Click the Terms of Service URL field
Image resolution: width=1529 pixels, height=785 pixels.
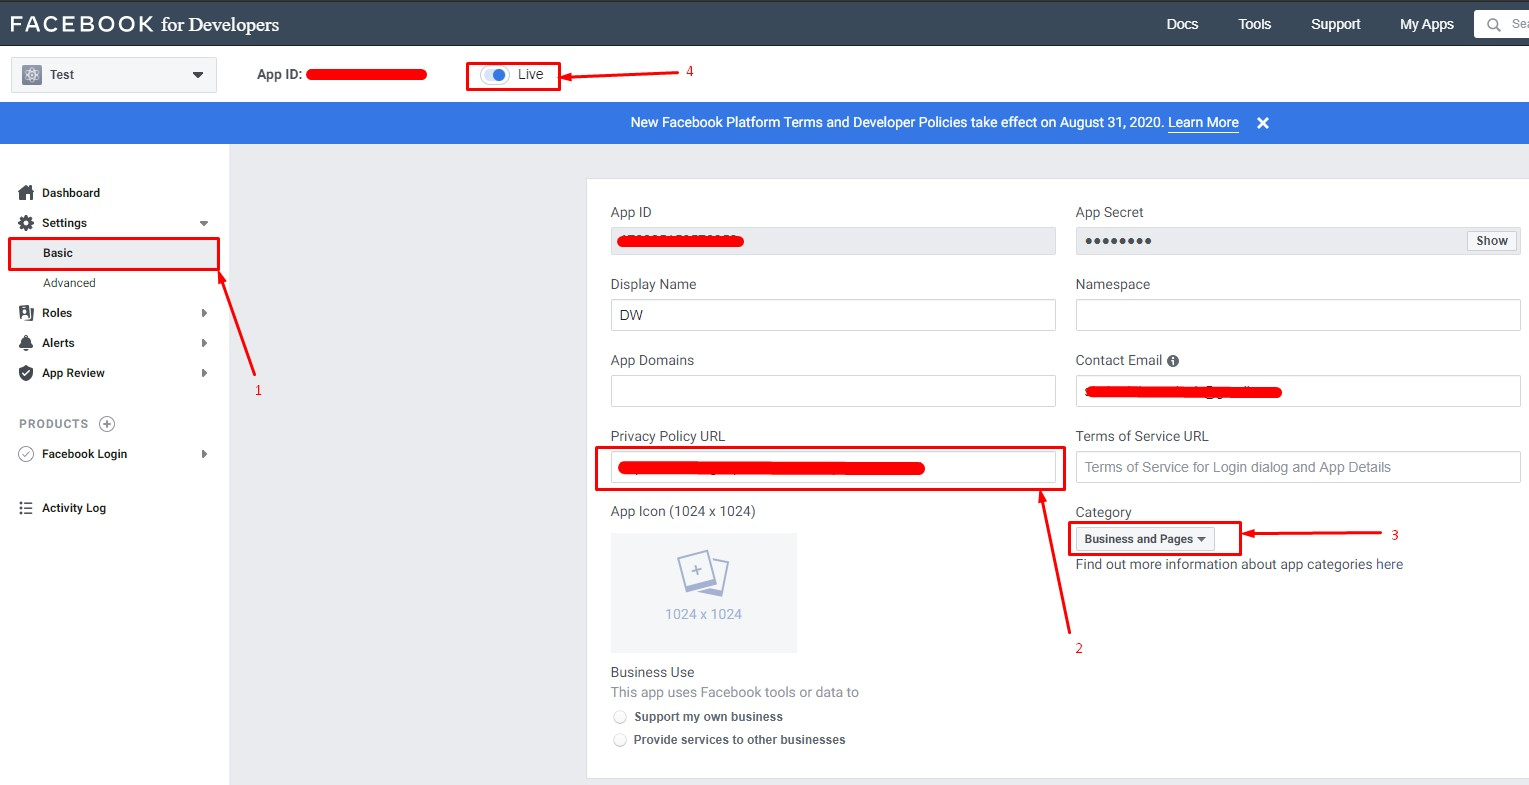(1298, 467)
